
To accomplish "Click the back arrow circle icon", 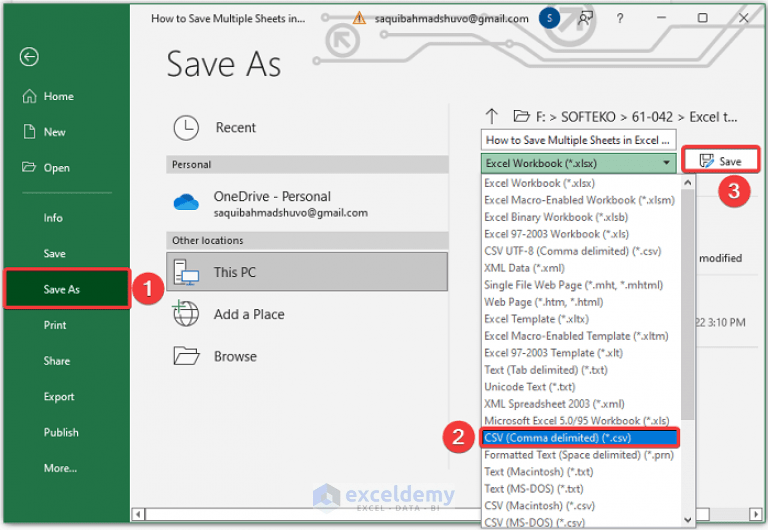I will click(x=29, y=57).
